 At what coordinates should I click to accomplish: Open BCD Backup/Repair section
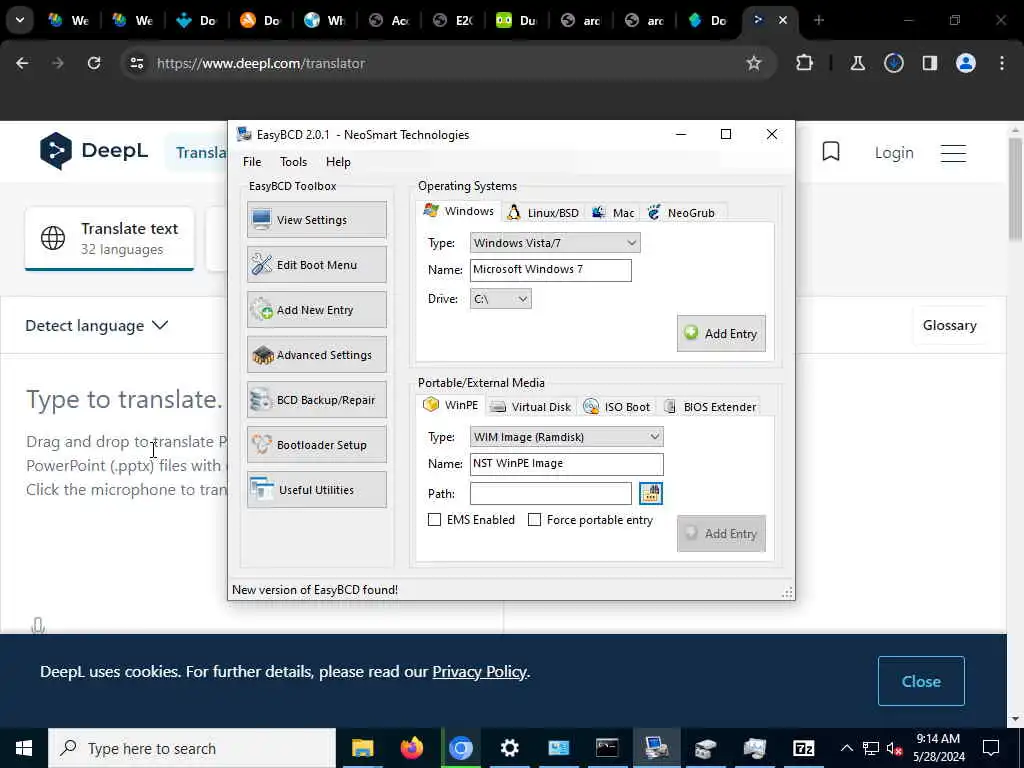click(x=317, y=400)
